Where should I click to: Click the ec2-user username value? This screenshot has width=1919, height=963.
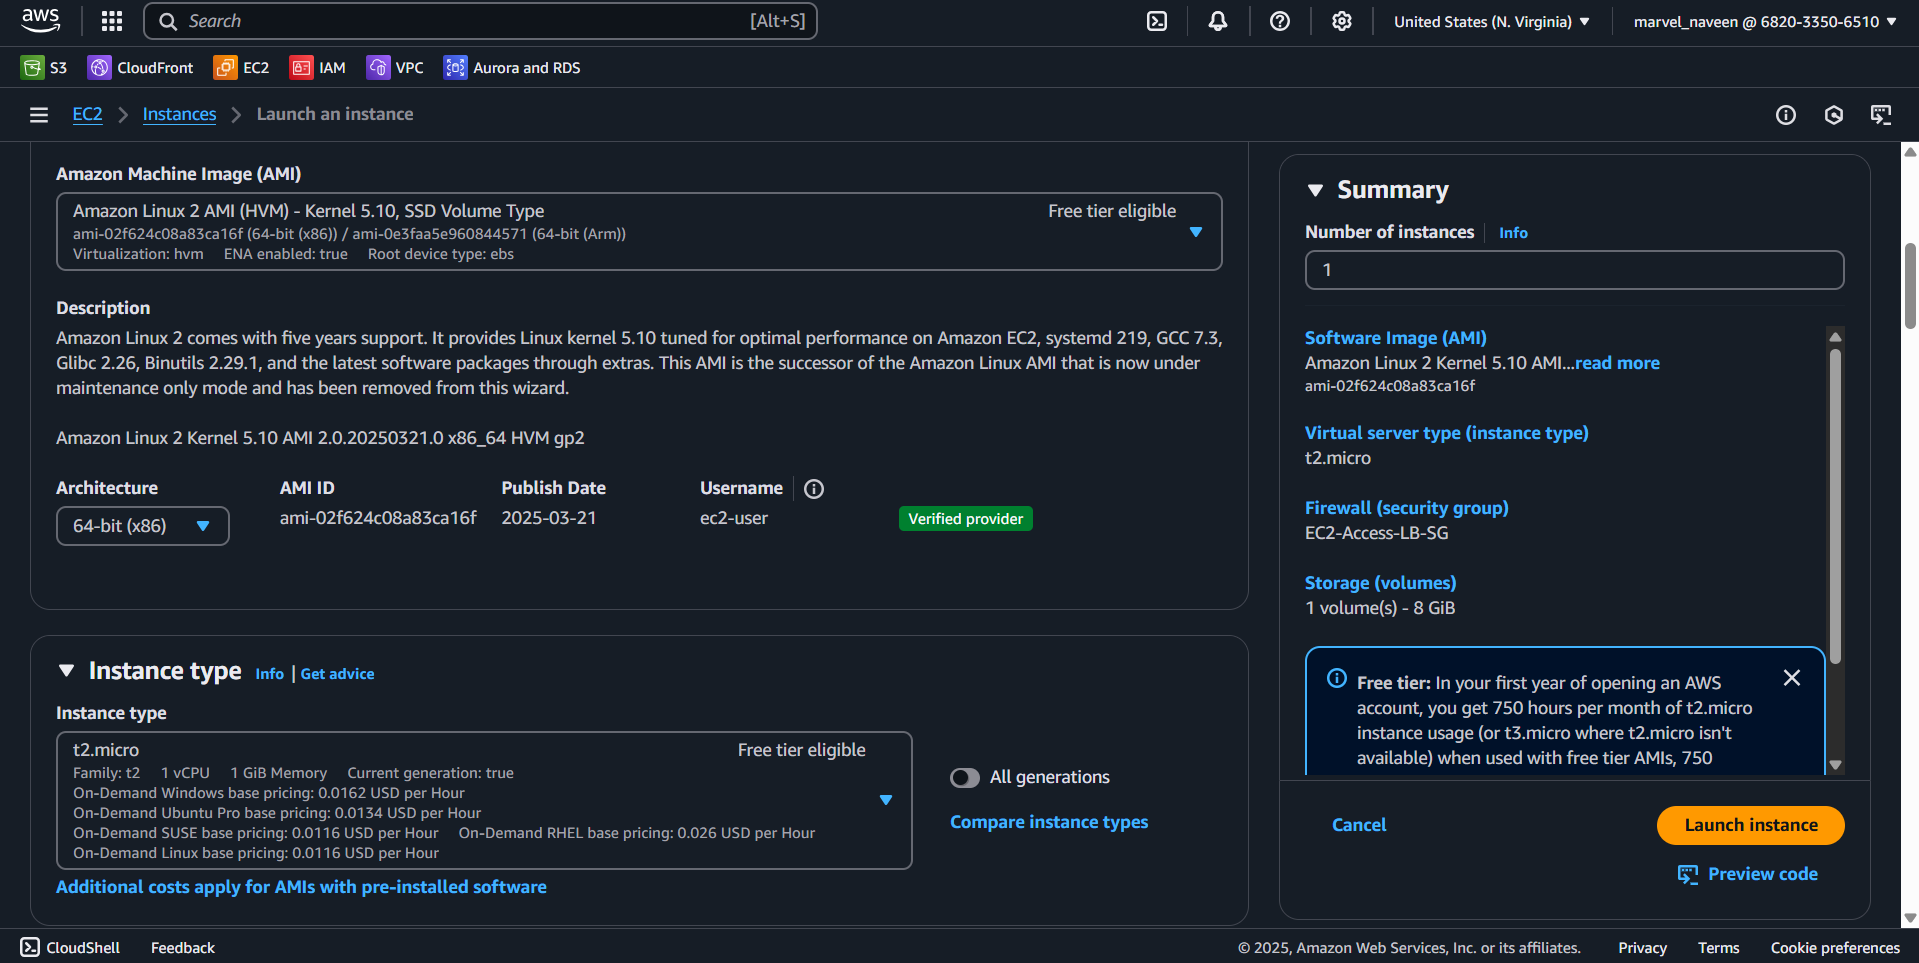tap(733, 518)
